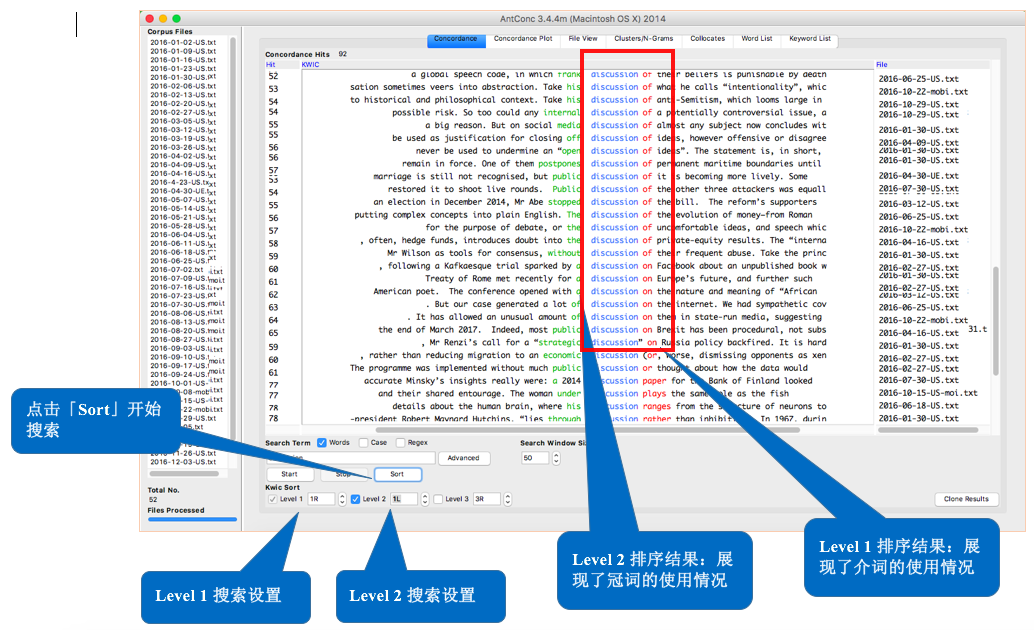Select corpus file 2016-02-20-US.txt
This screenshot has width=1034, height=630.
click(183, 104)
